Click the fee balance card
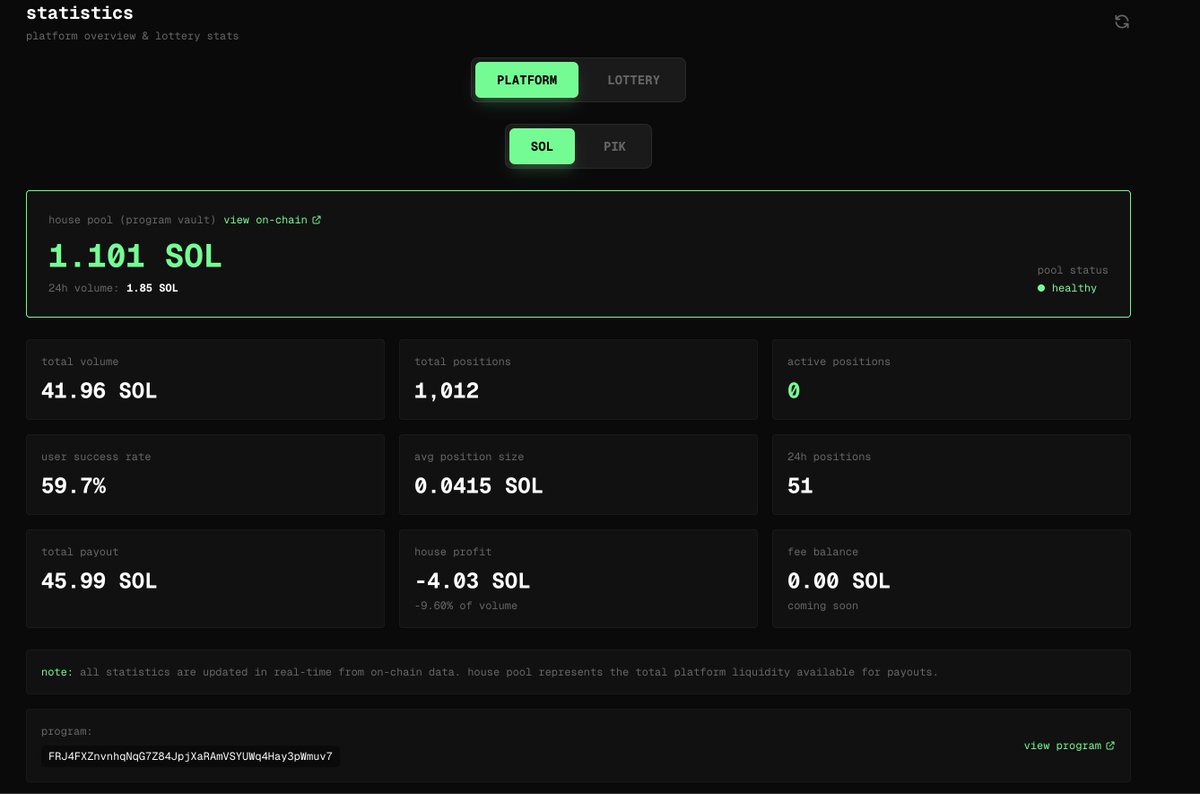This screenshot has height=794, width=1200. pos(951,578)
